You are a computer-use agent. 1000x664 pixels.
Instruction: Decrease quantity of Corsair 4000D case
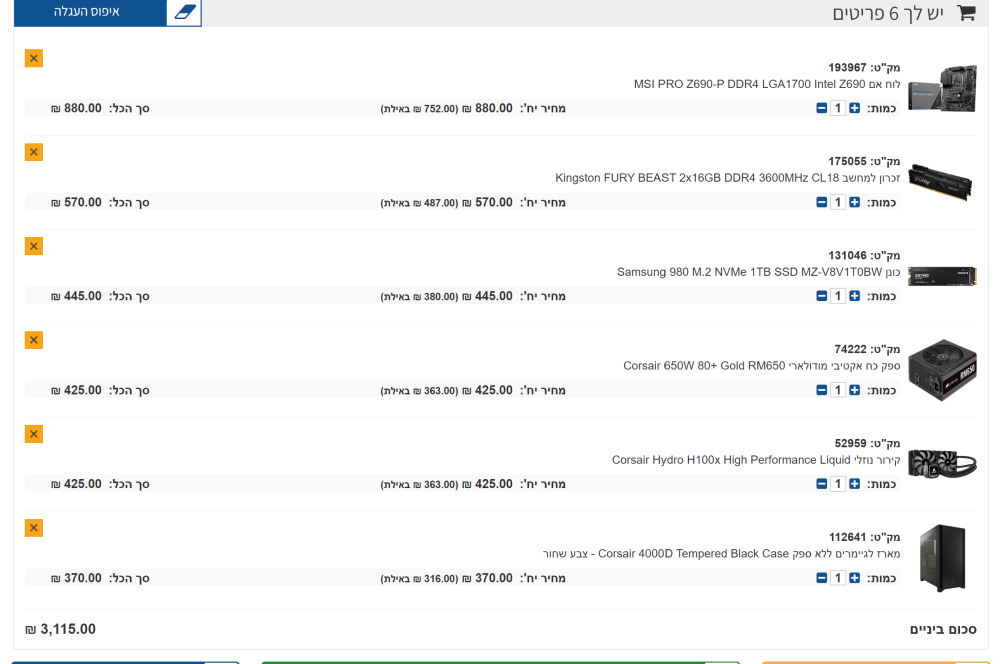[821, 578]
